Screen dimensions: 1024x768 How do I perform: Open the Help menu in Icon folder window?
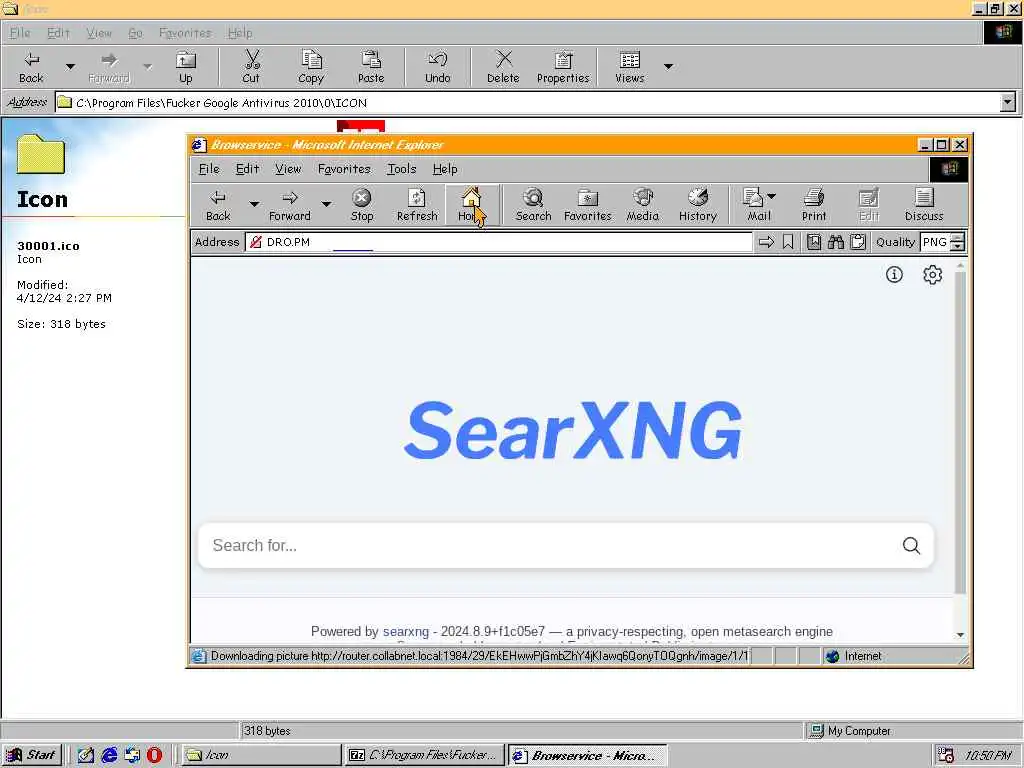click(240, 33)
